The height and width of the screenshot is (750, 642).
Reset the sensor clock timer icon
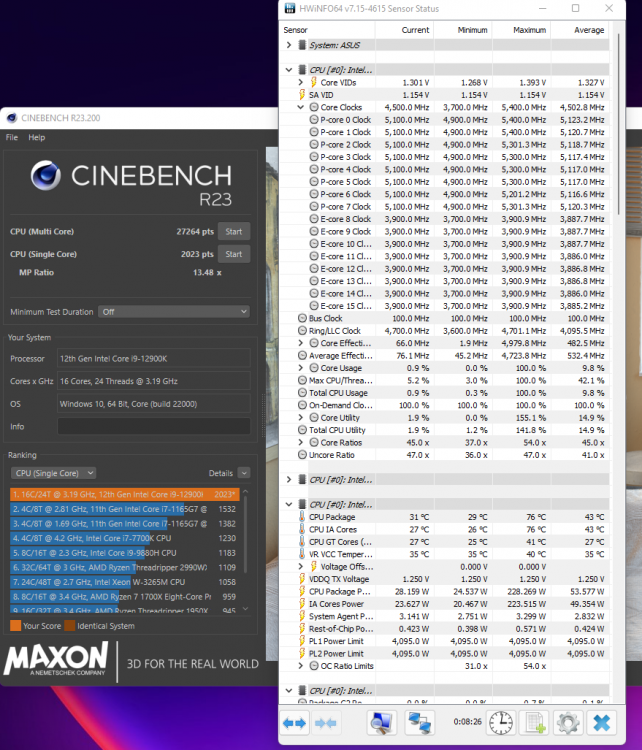tap(501, 723)
